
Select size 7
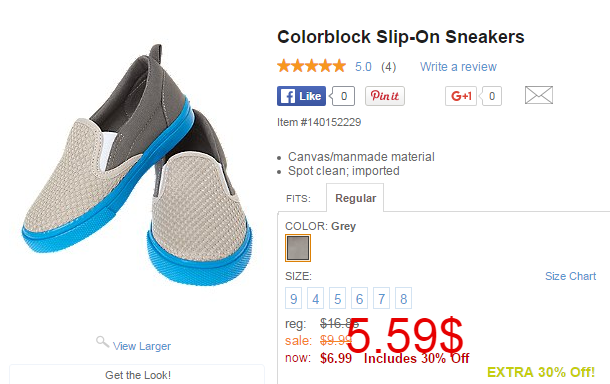381,298
